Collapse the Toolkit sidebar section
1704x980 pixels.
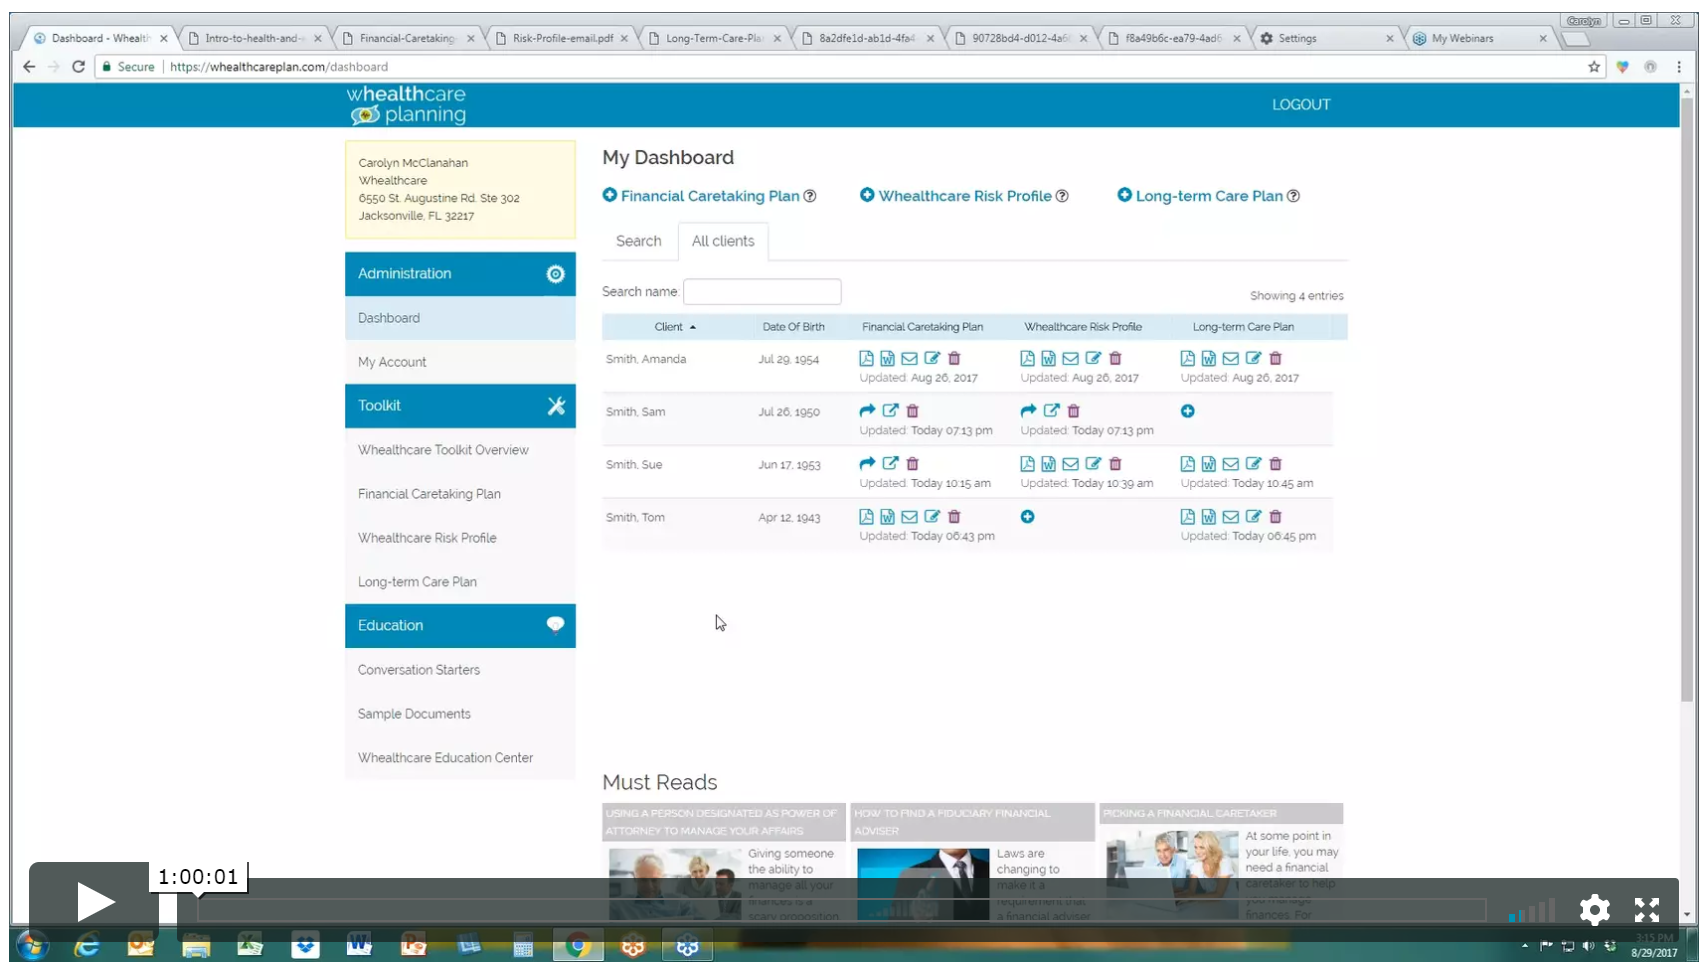click(555, 406)
